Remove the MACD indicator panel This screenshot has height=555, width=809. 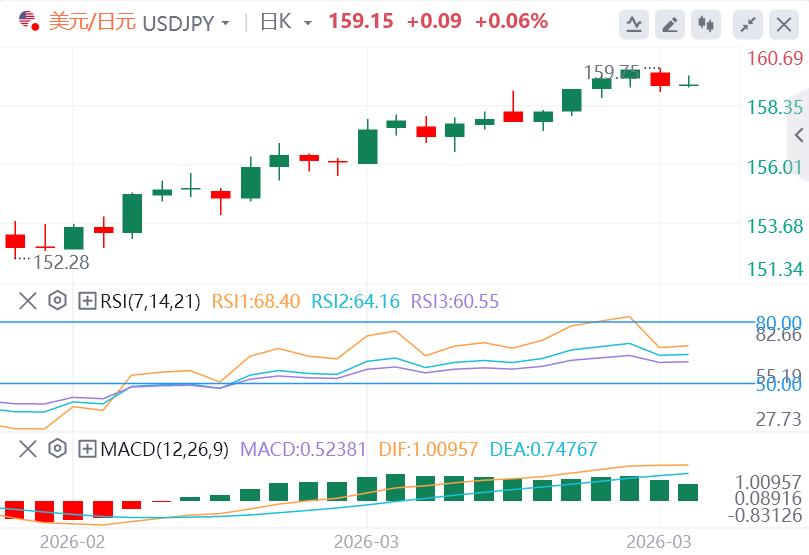pyautogui.click(x=27, y=449)
